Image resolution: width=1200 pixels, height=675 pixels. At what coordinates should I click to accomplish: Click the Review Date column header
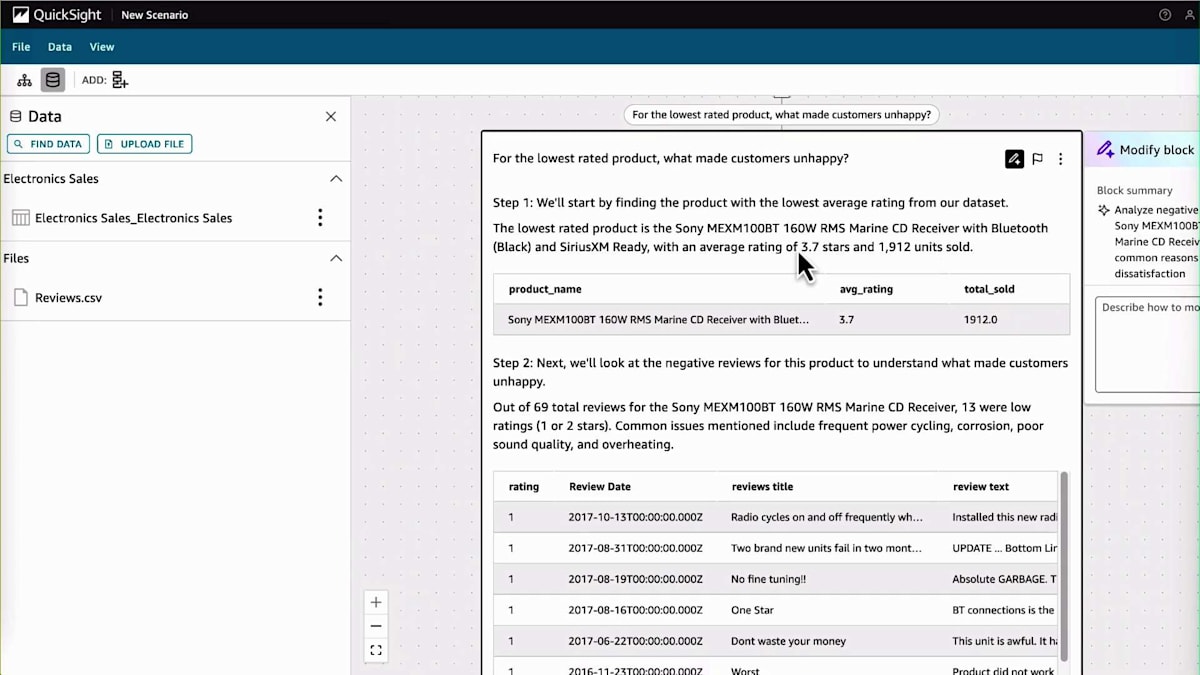click(600, 487)
